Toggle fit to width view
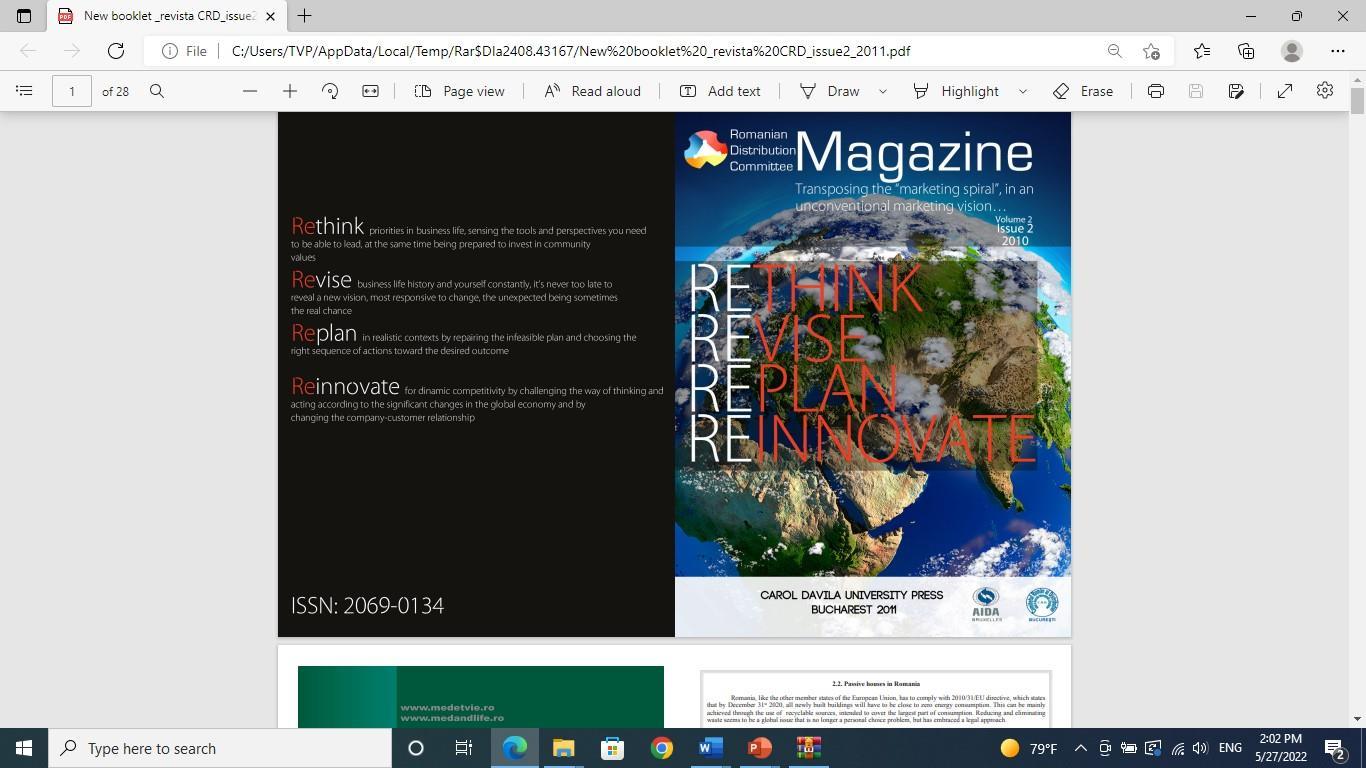The image size is (1366, 768). click(370, 91)
